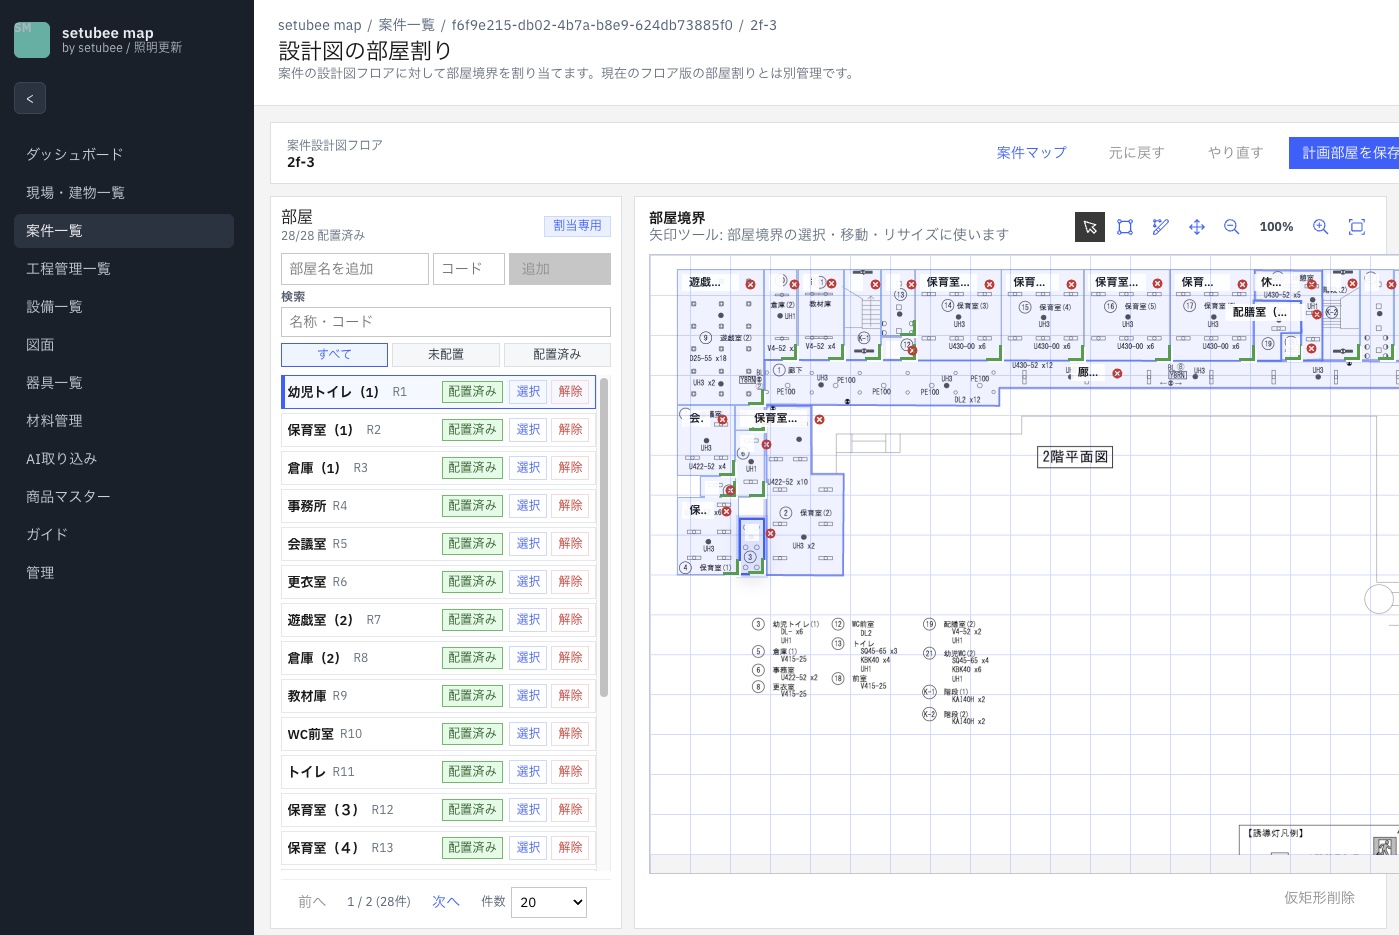Click 選択 for 保育室 (1) R2

528,430
